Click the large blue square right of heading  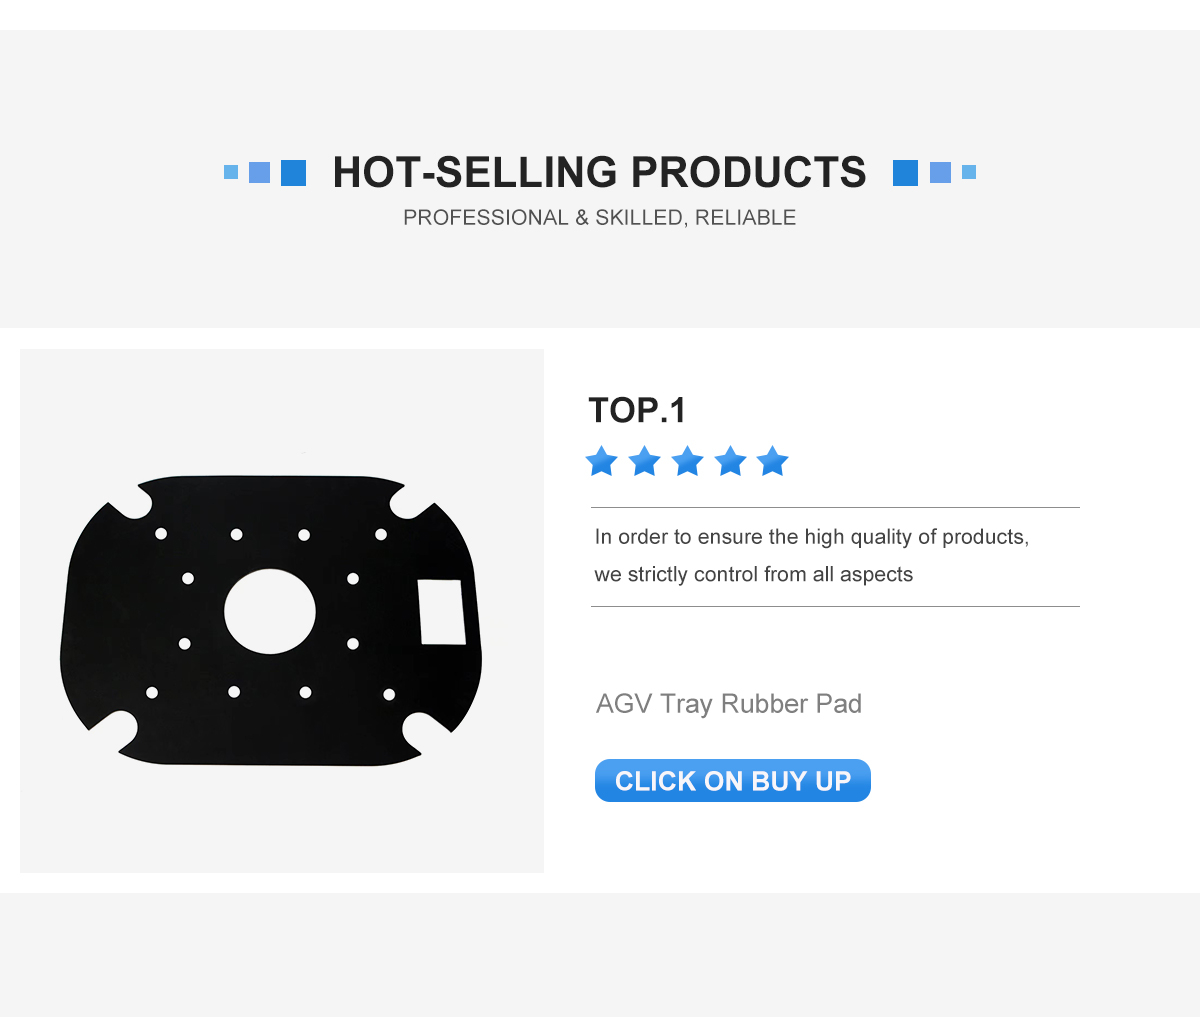(x=905, y=172)
